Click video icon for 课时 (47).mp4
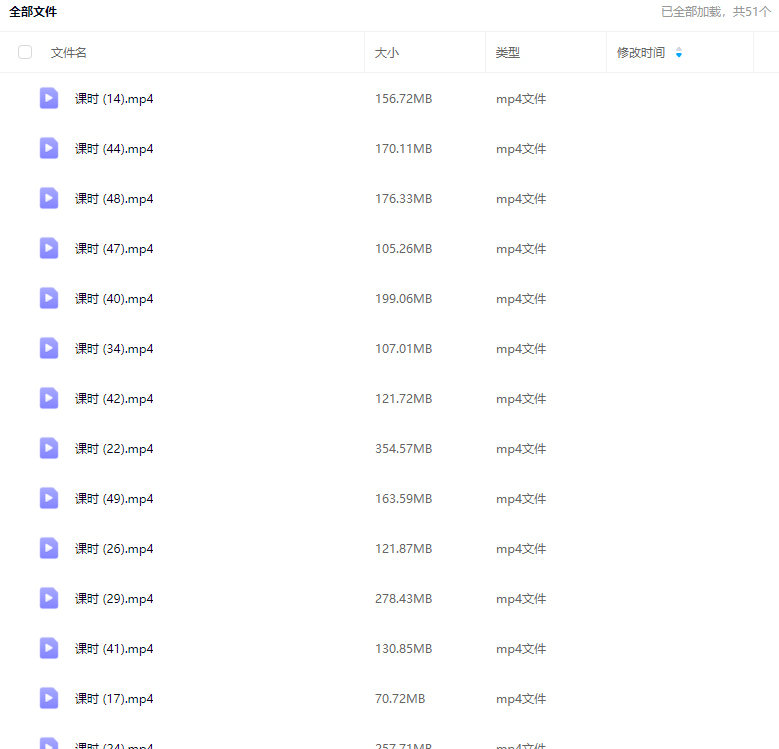This screenshot has width=779, height=749. (x=49, y=248)
